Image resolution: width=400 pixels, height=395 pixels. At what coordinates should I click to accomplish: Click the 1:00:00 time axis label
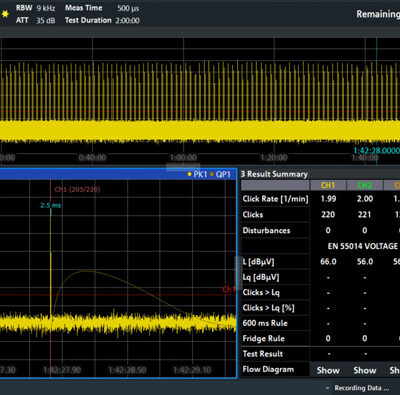tap(183, 158)
